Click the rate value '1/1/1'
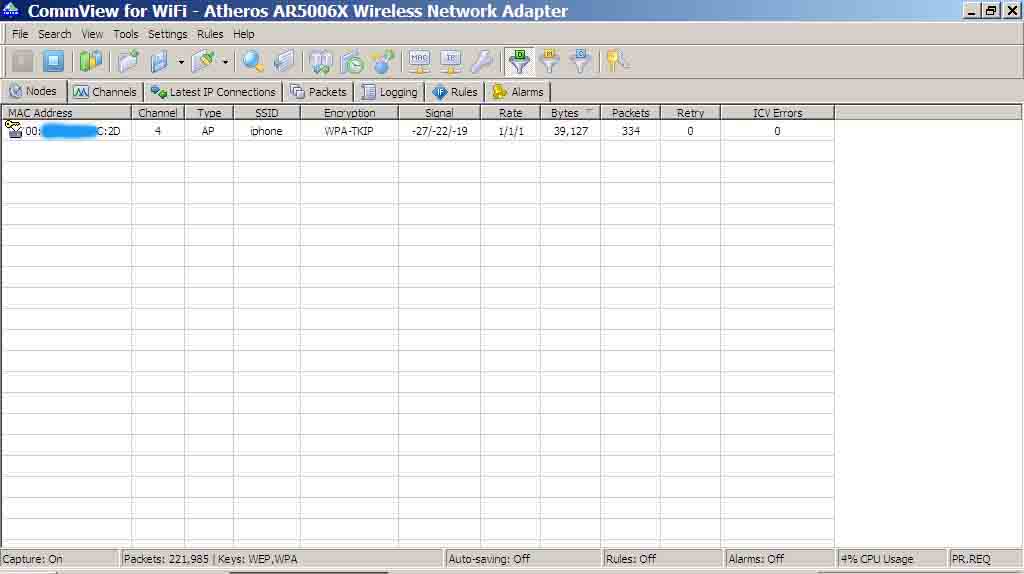 point(511,131)
